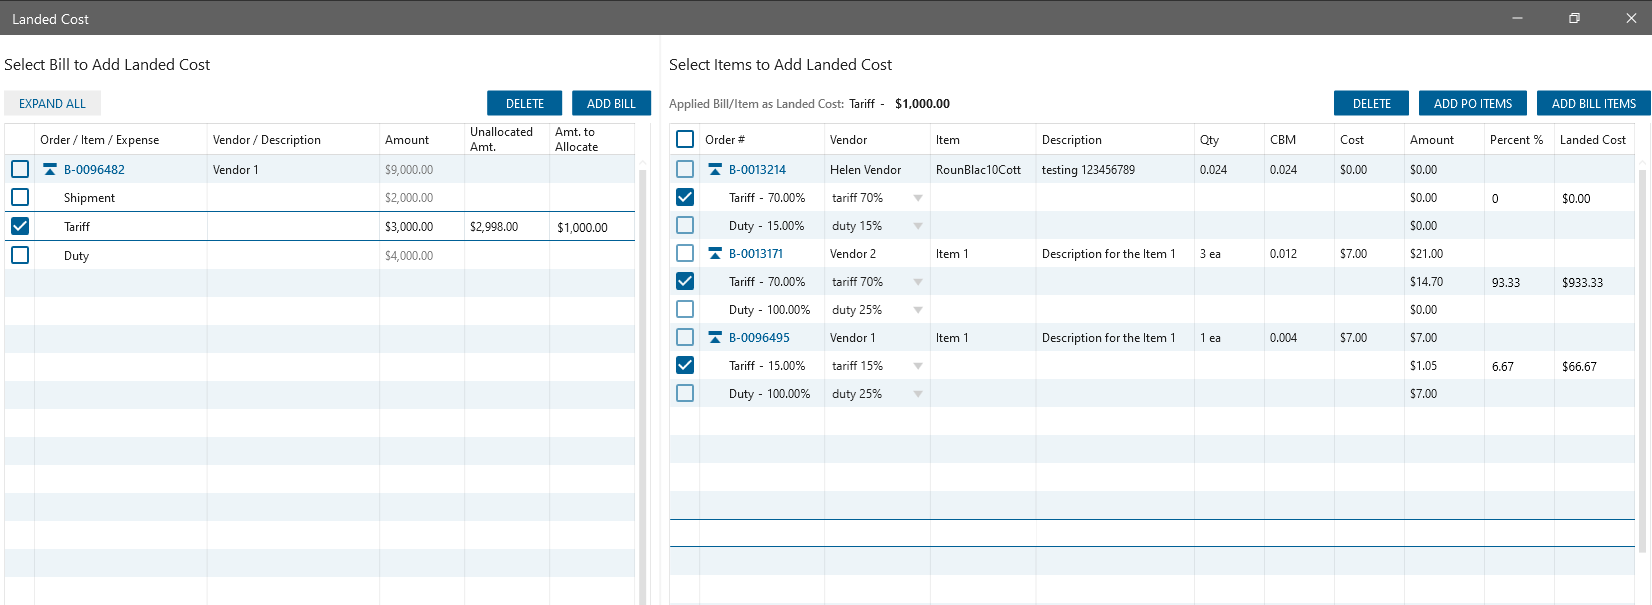This screenshot has width=1652, height=605.
Task: Collapse the B-0013214 order row icon
Action: tap(715, 170)
